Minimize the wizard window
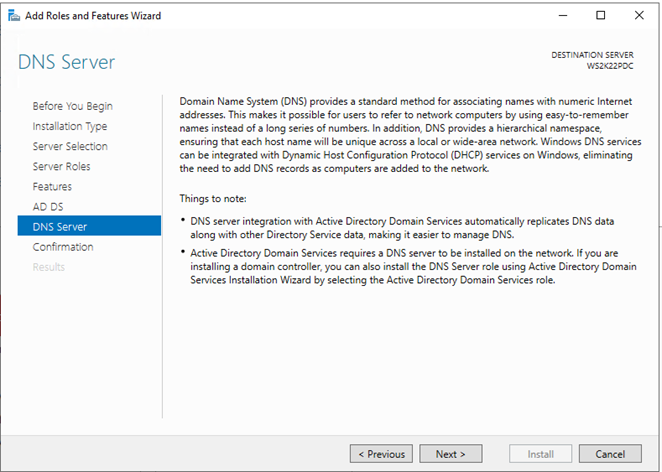This screenshot has width=662, height=472. (563, 16)
